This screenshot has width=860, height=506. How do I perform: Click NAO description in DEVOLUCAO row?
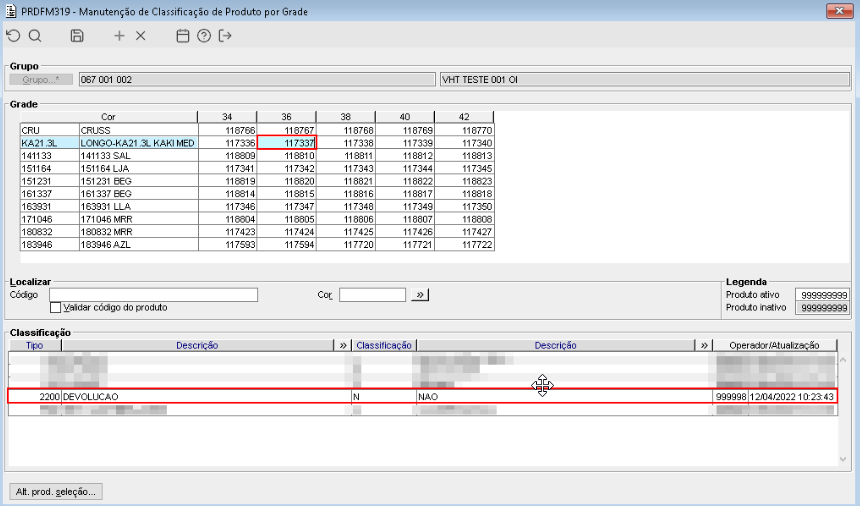pyautogui.click(x=564, y=396)
